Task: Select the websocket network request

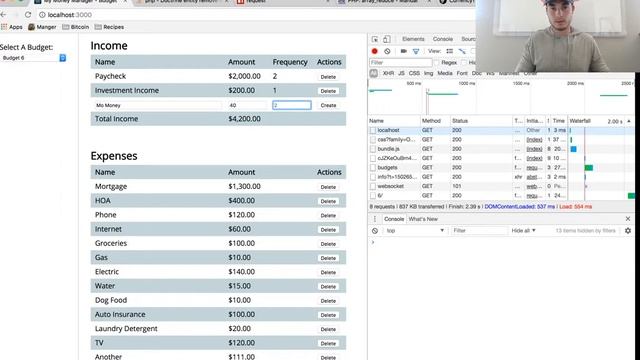Action: point(391,186)
